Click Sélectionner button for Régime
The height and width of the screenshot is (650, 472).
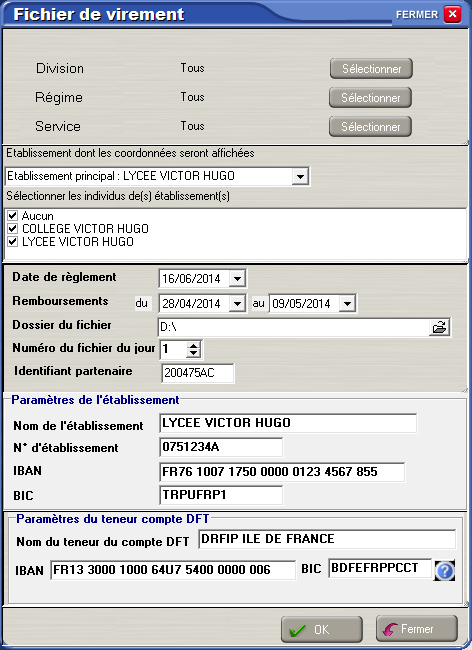tap(370, 97)
